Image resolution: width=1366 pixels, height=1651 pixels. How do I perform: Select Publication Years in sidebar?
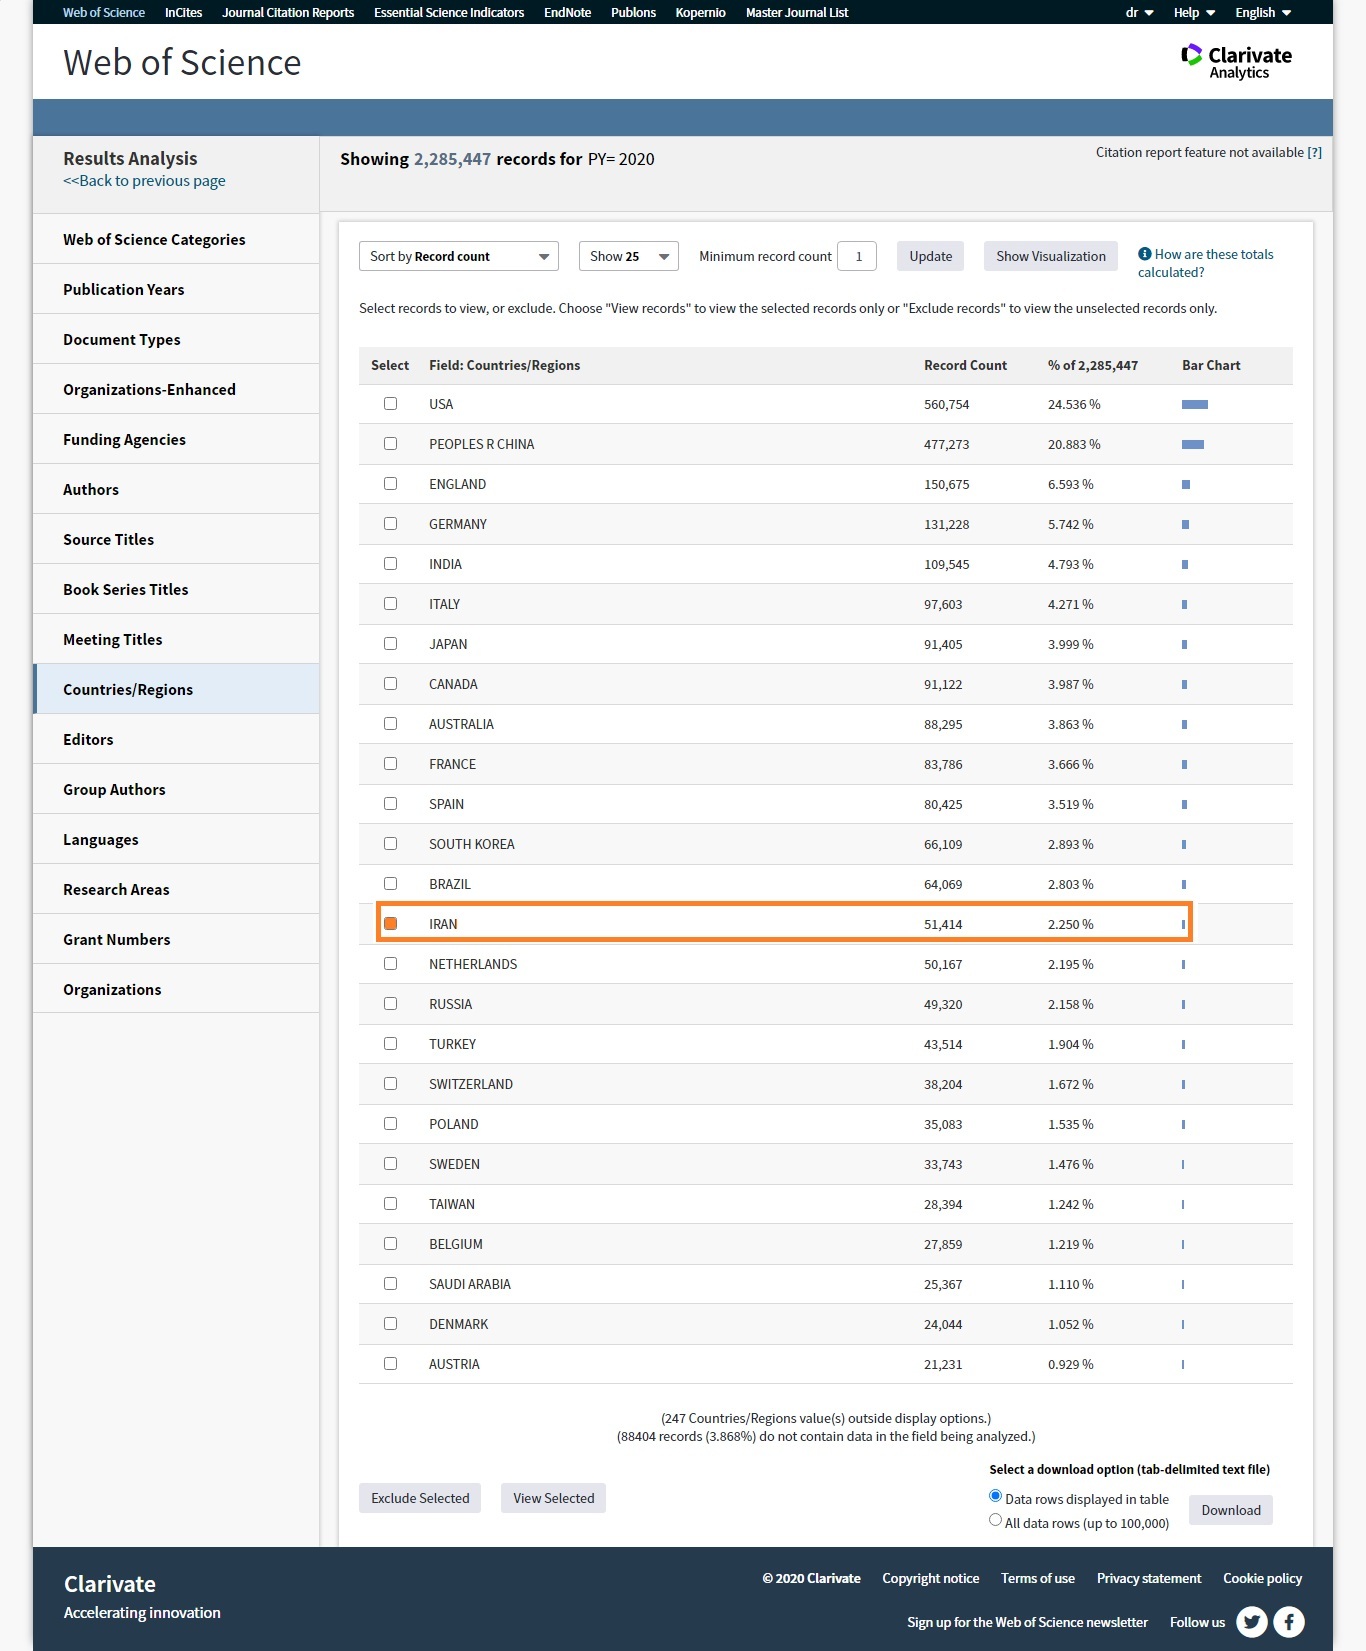(x=176, y=289)
